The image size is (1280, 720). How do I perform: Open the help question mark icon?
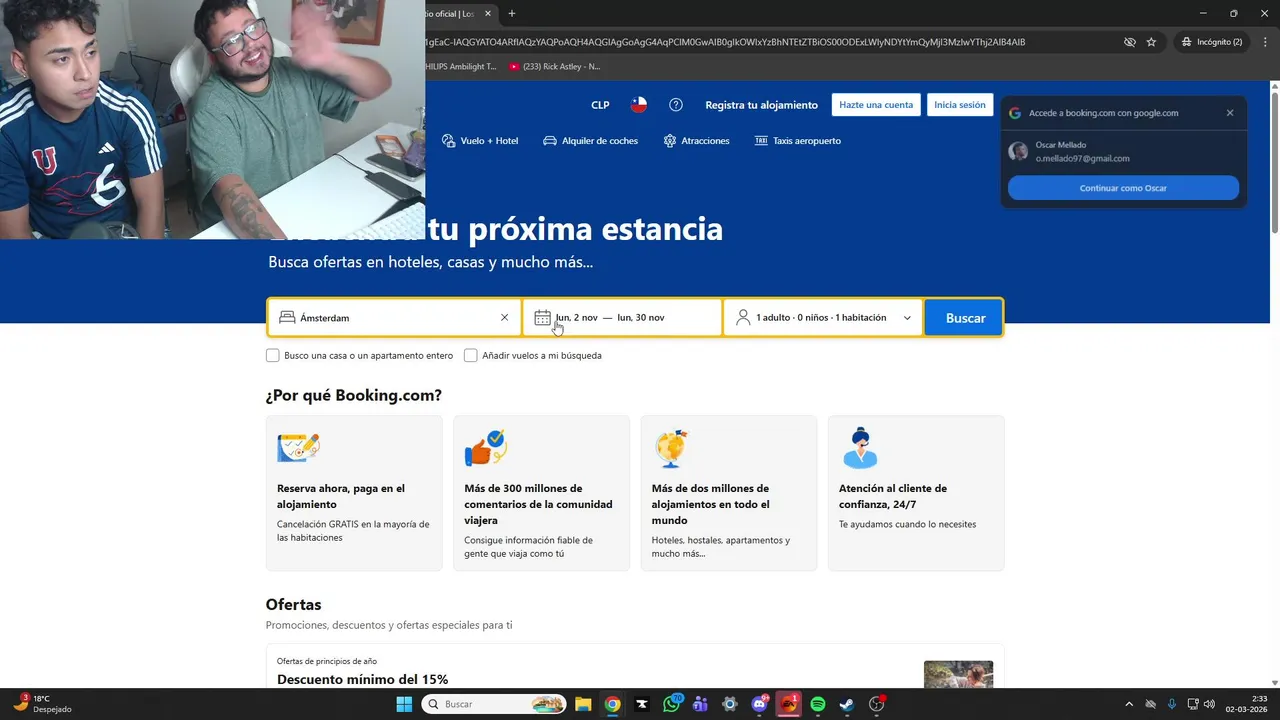[x=676, y=105]
